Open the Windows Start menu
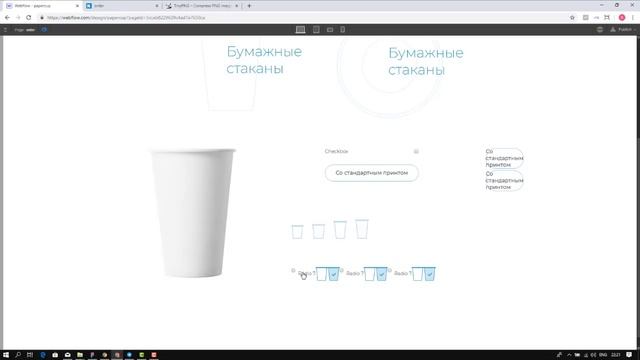This screenshot has width=640, height=360. click(6, 355)
